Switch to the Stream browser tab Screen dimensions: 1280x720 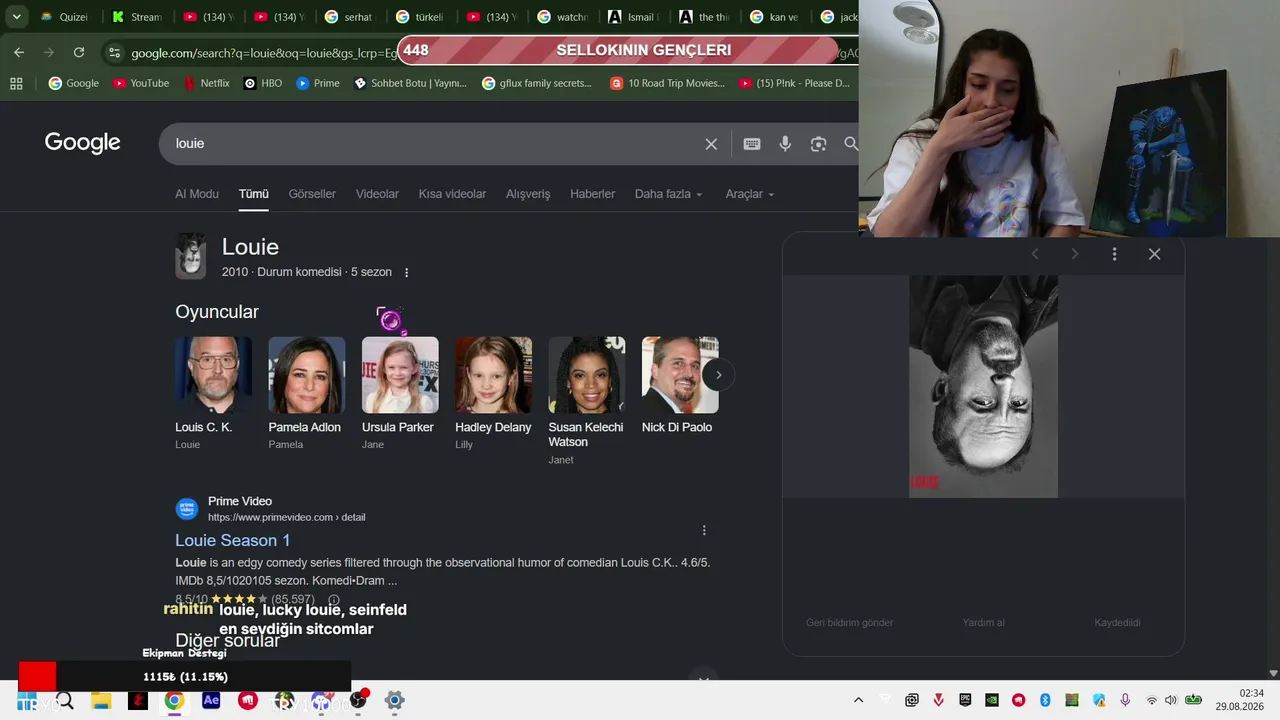tap(136, 17)
